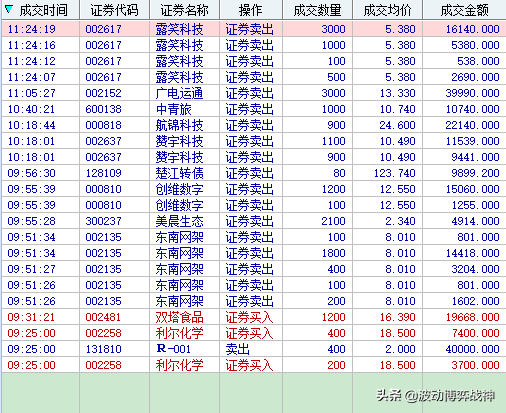
Task: Click time cell 11:24:07
Action: (31, 77)
